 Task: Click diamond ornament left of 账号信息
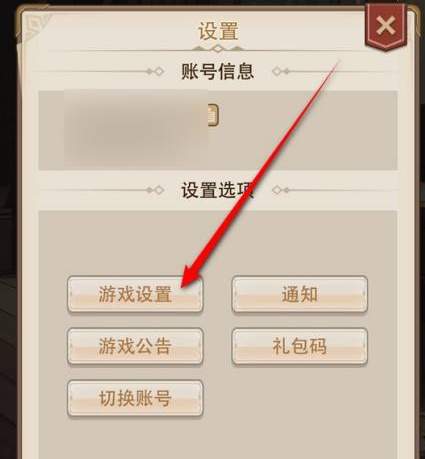click(x=155, y=71)
